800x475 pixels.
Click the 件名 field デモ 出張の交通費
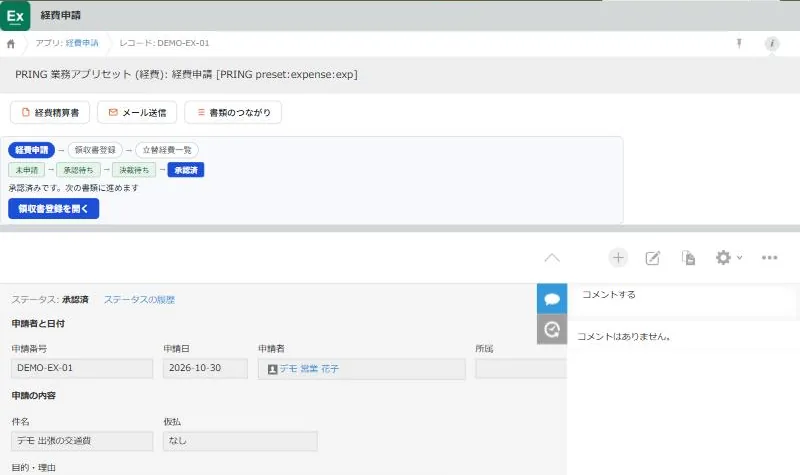pyautogui.click(x=82, y=441)
